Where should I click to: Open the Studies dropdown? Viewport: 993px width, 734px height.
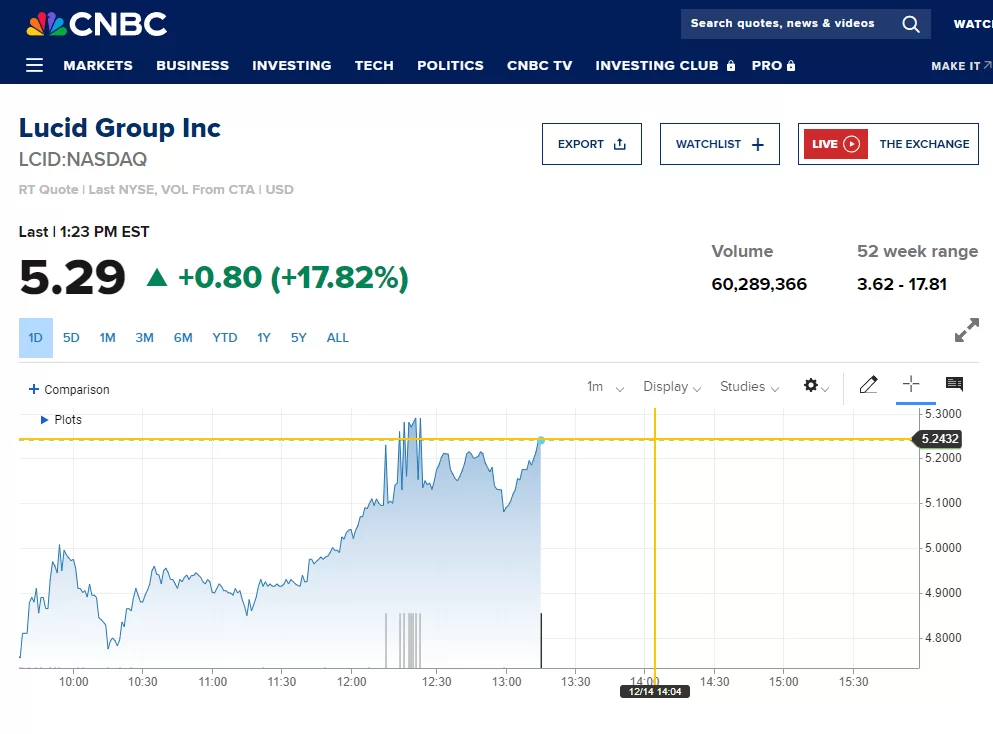pyautogui.click(x=749, y=386)
